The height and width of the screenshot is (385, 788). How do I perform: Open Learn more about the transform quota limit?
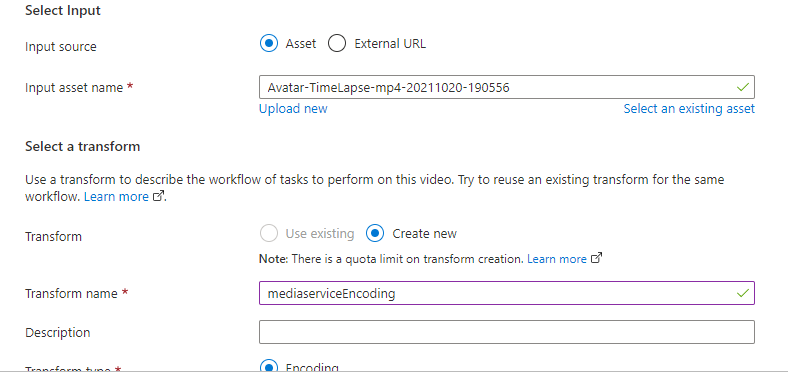(557, 259)
